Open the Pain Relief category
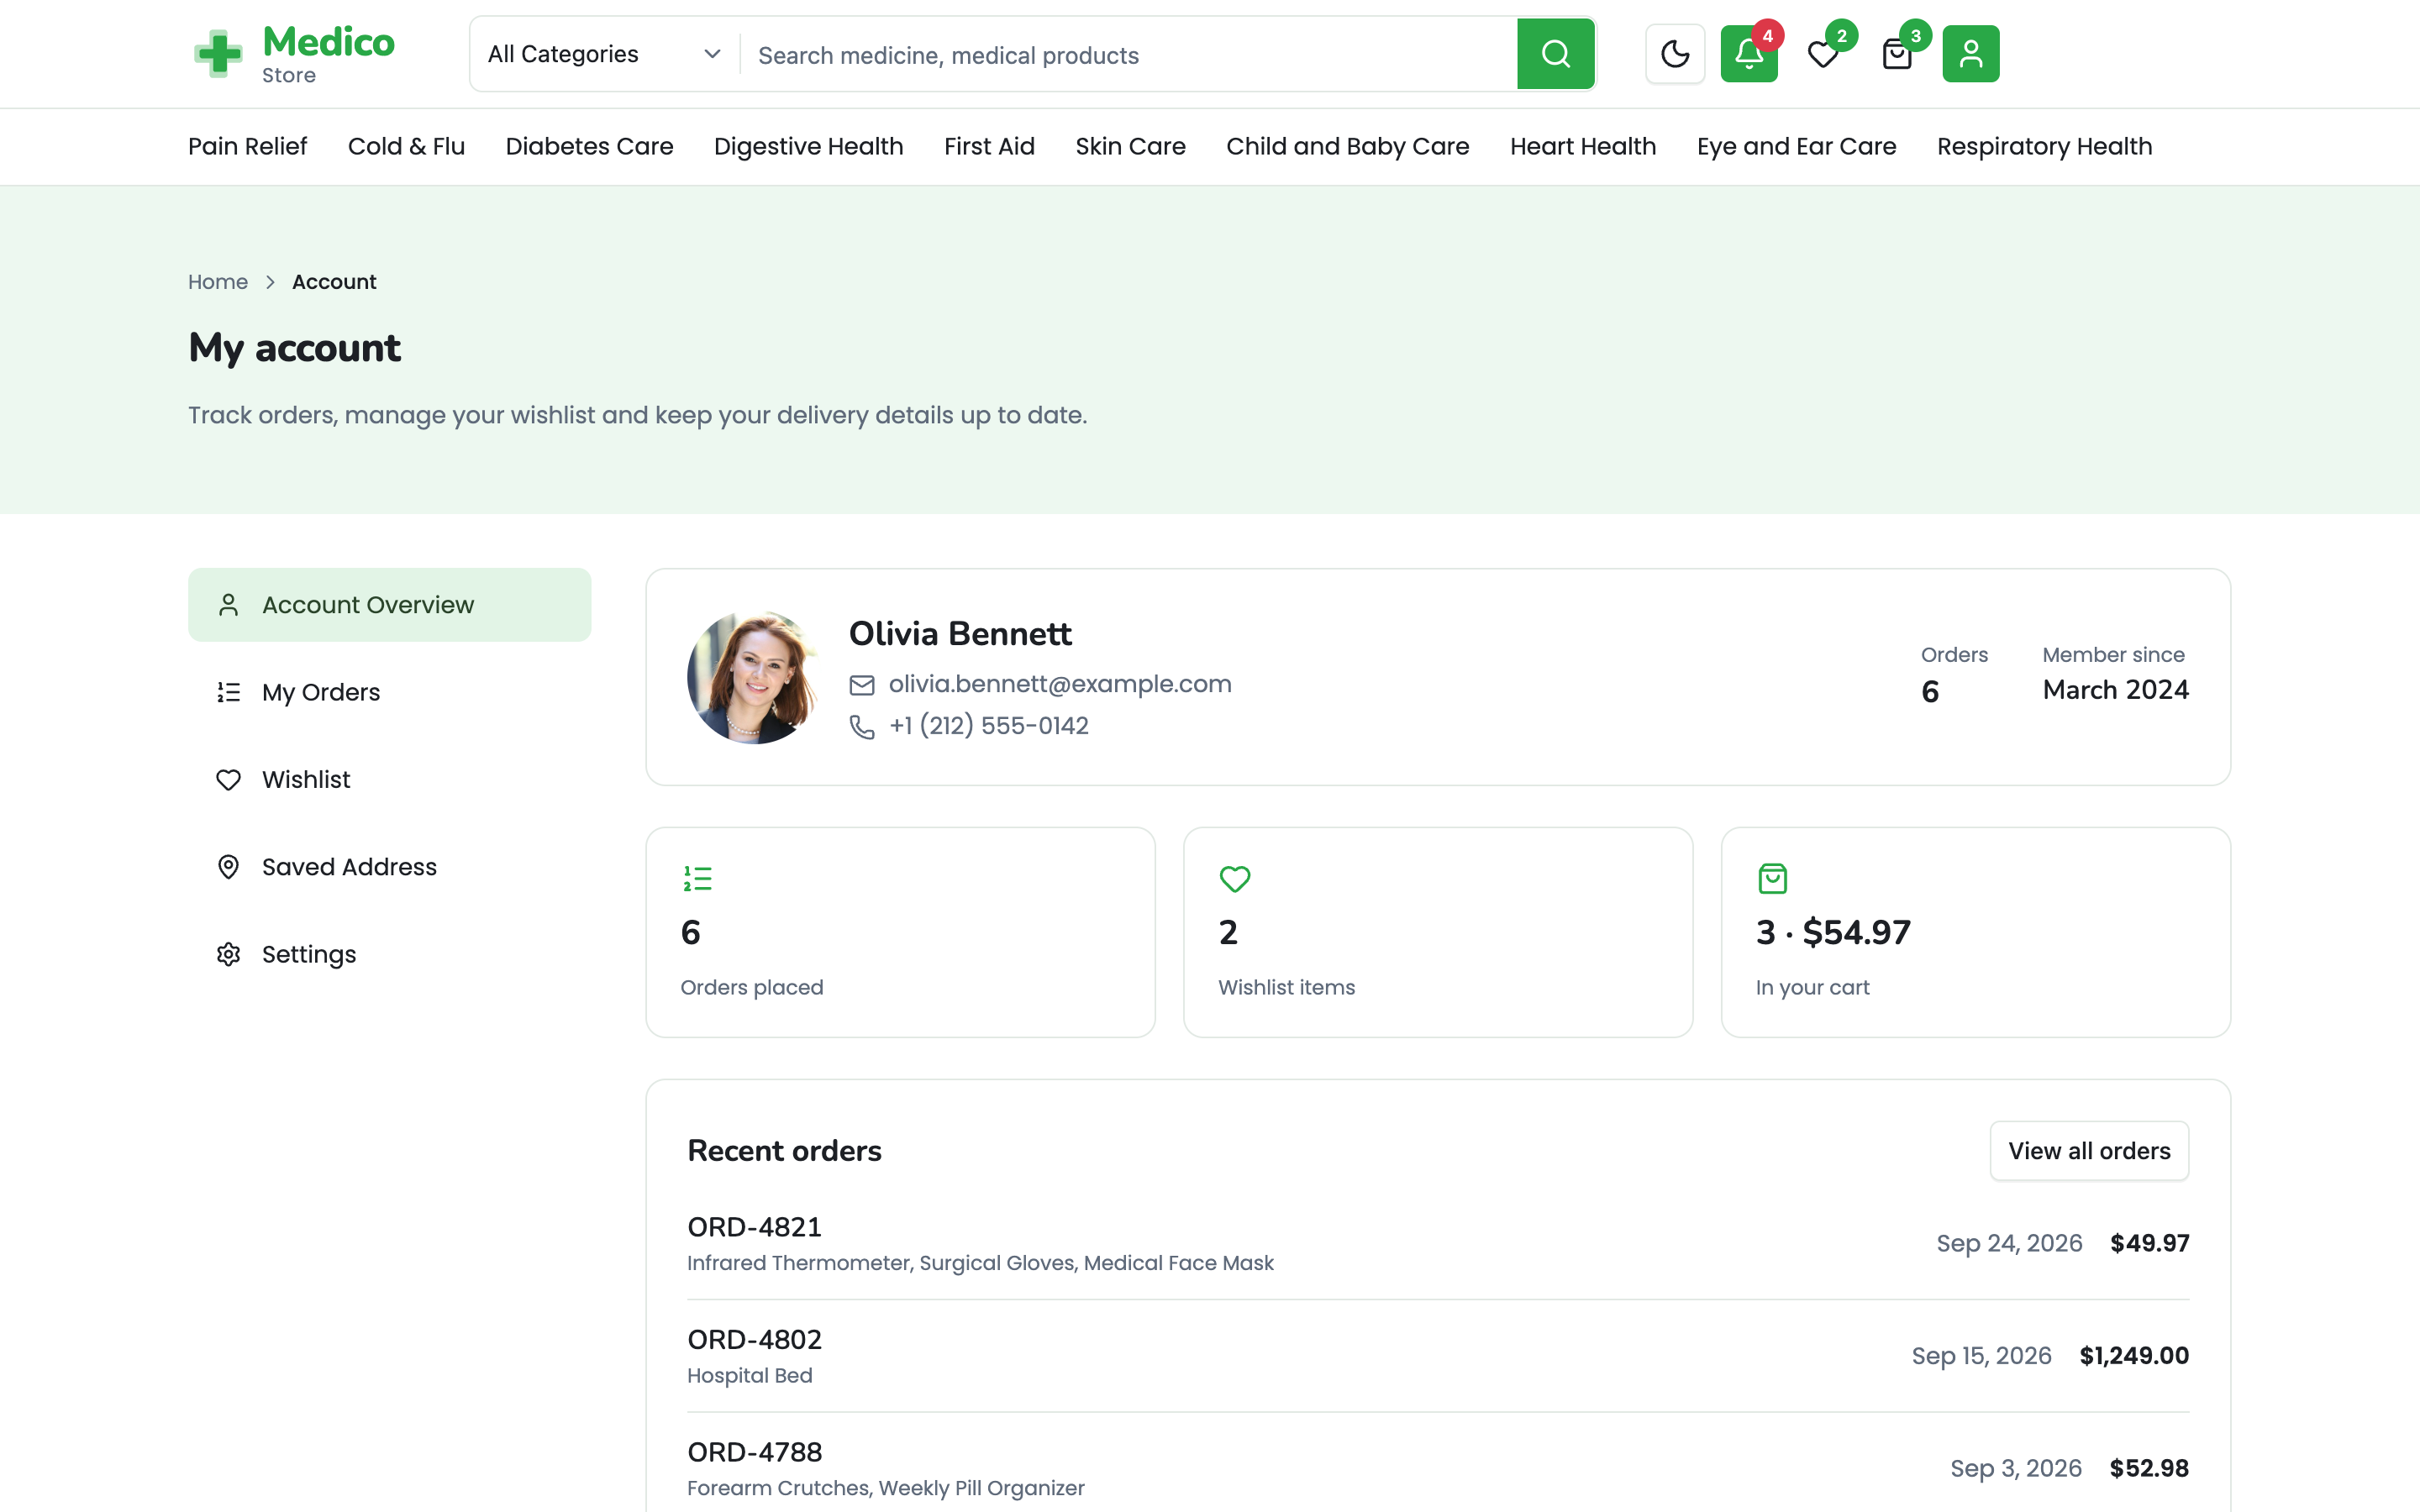Image resolution: width=2420 pixels, height=1512 pixels. point(248,146)
